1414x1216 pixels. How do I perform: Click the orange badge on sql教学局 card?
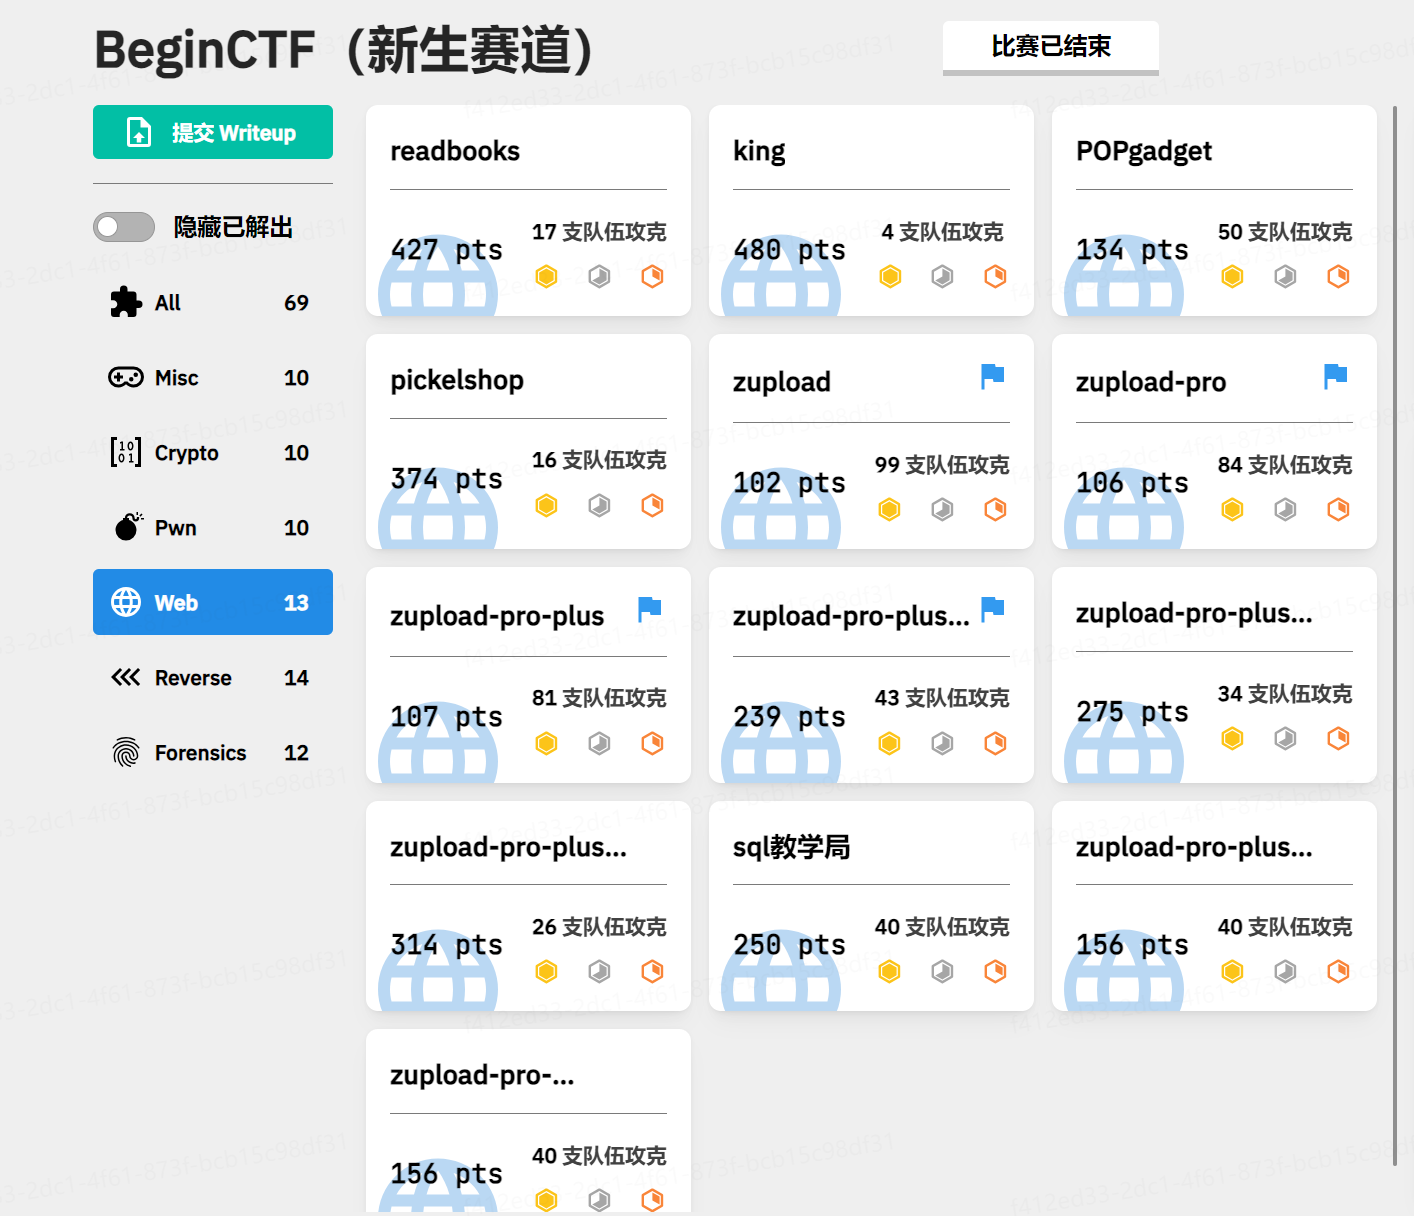995,971
